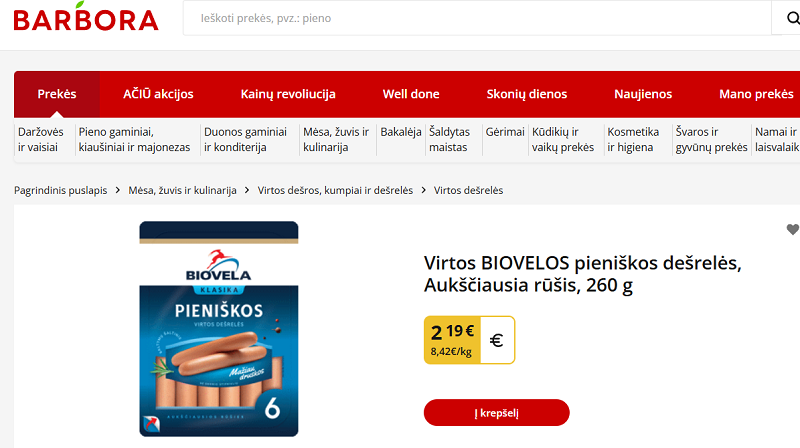
Task: Add product to favorites with heart icon
Action: click(x=792, y=230)
